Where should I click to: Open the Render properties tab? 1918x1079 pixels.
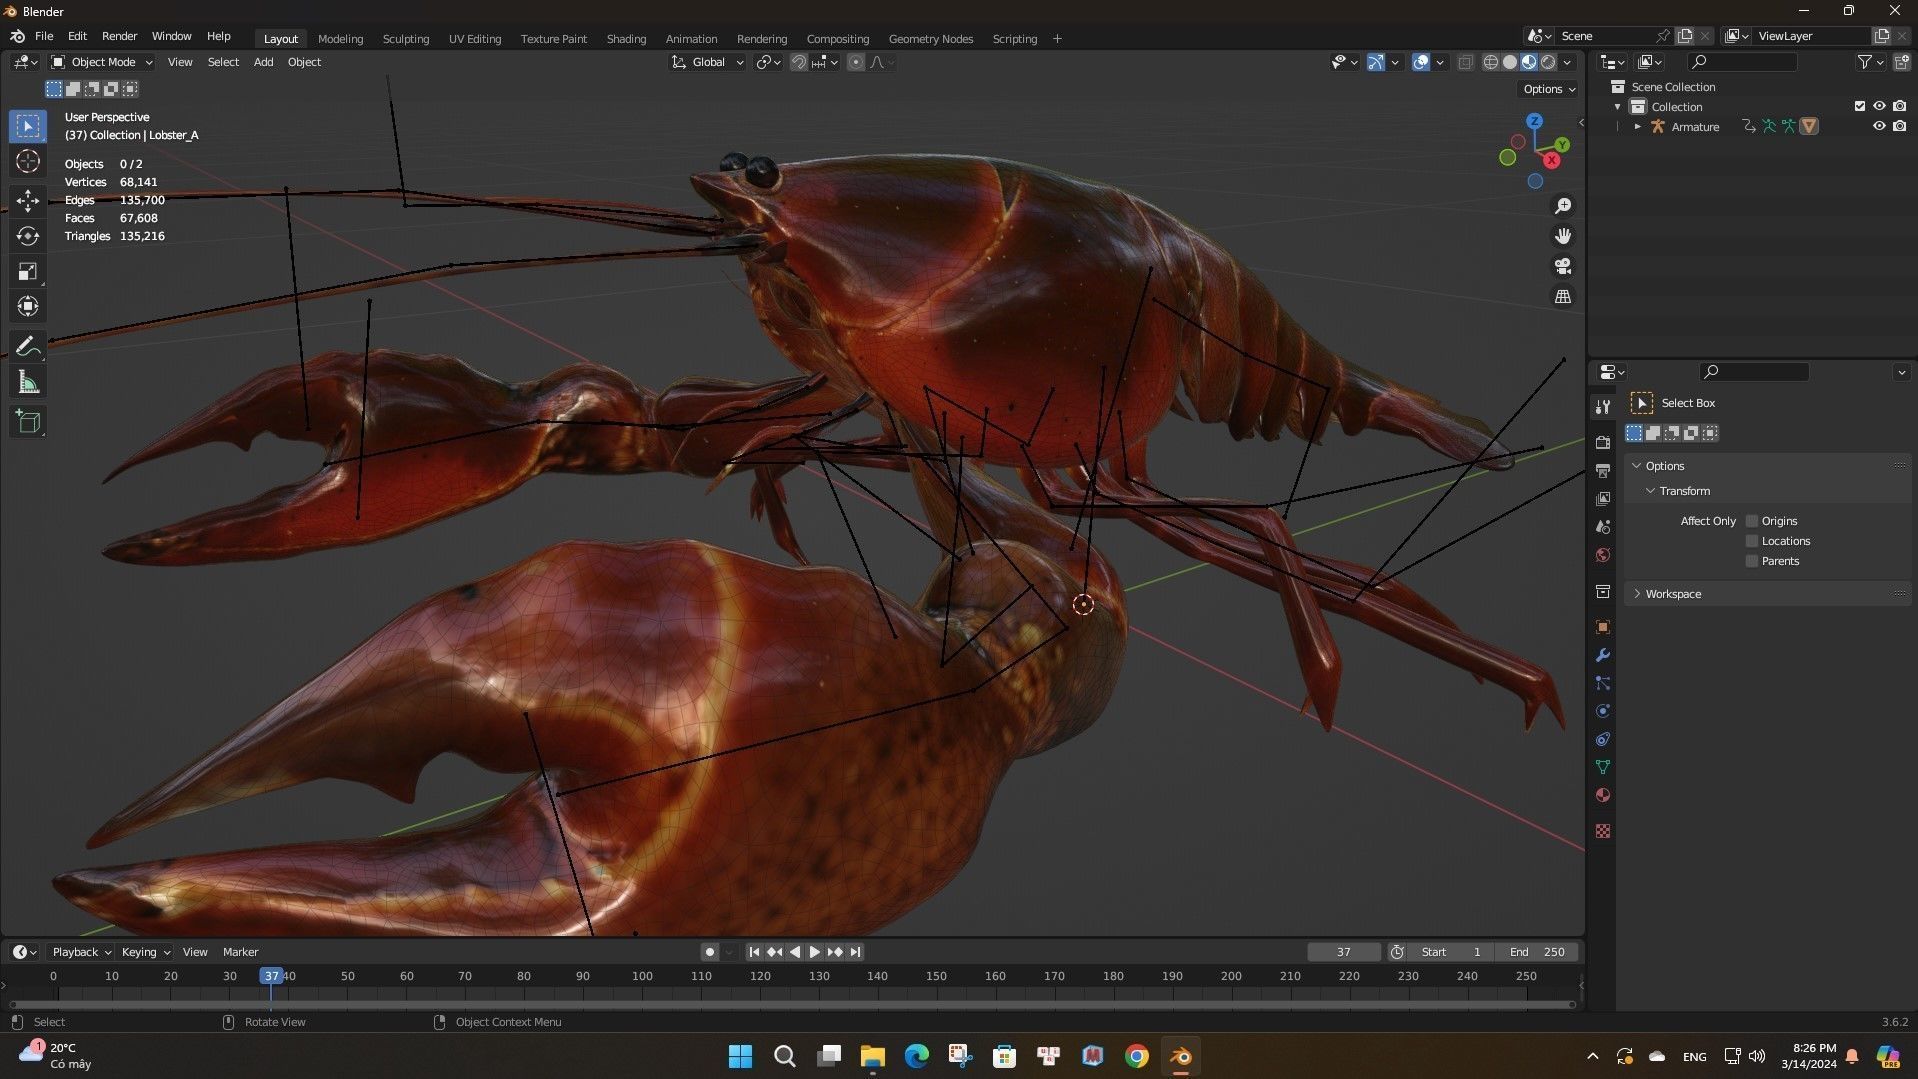(1603, 442)
